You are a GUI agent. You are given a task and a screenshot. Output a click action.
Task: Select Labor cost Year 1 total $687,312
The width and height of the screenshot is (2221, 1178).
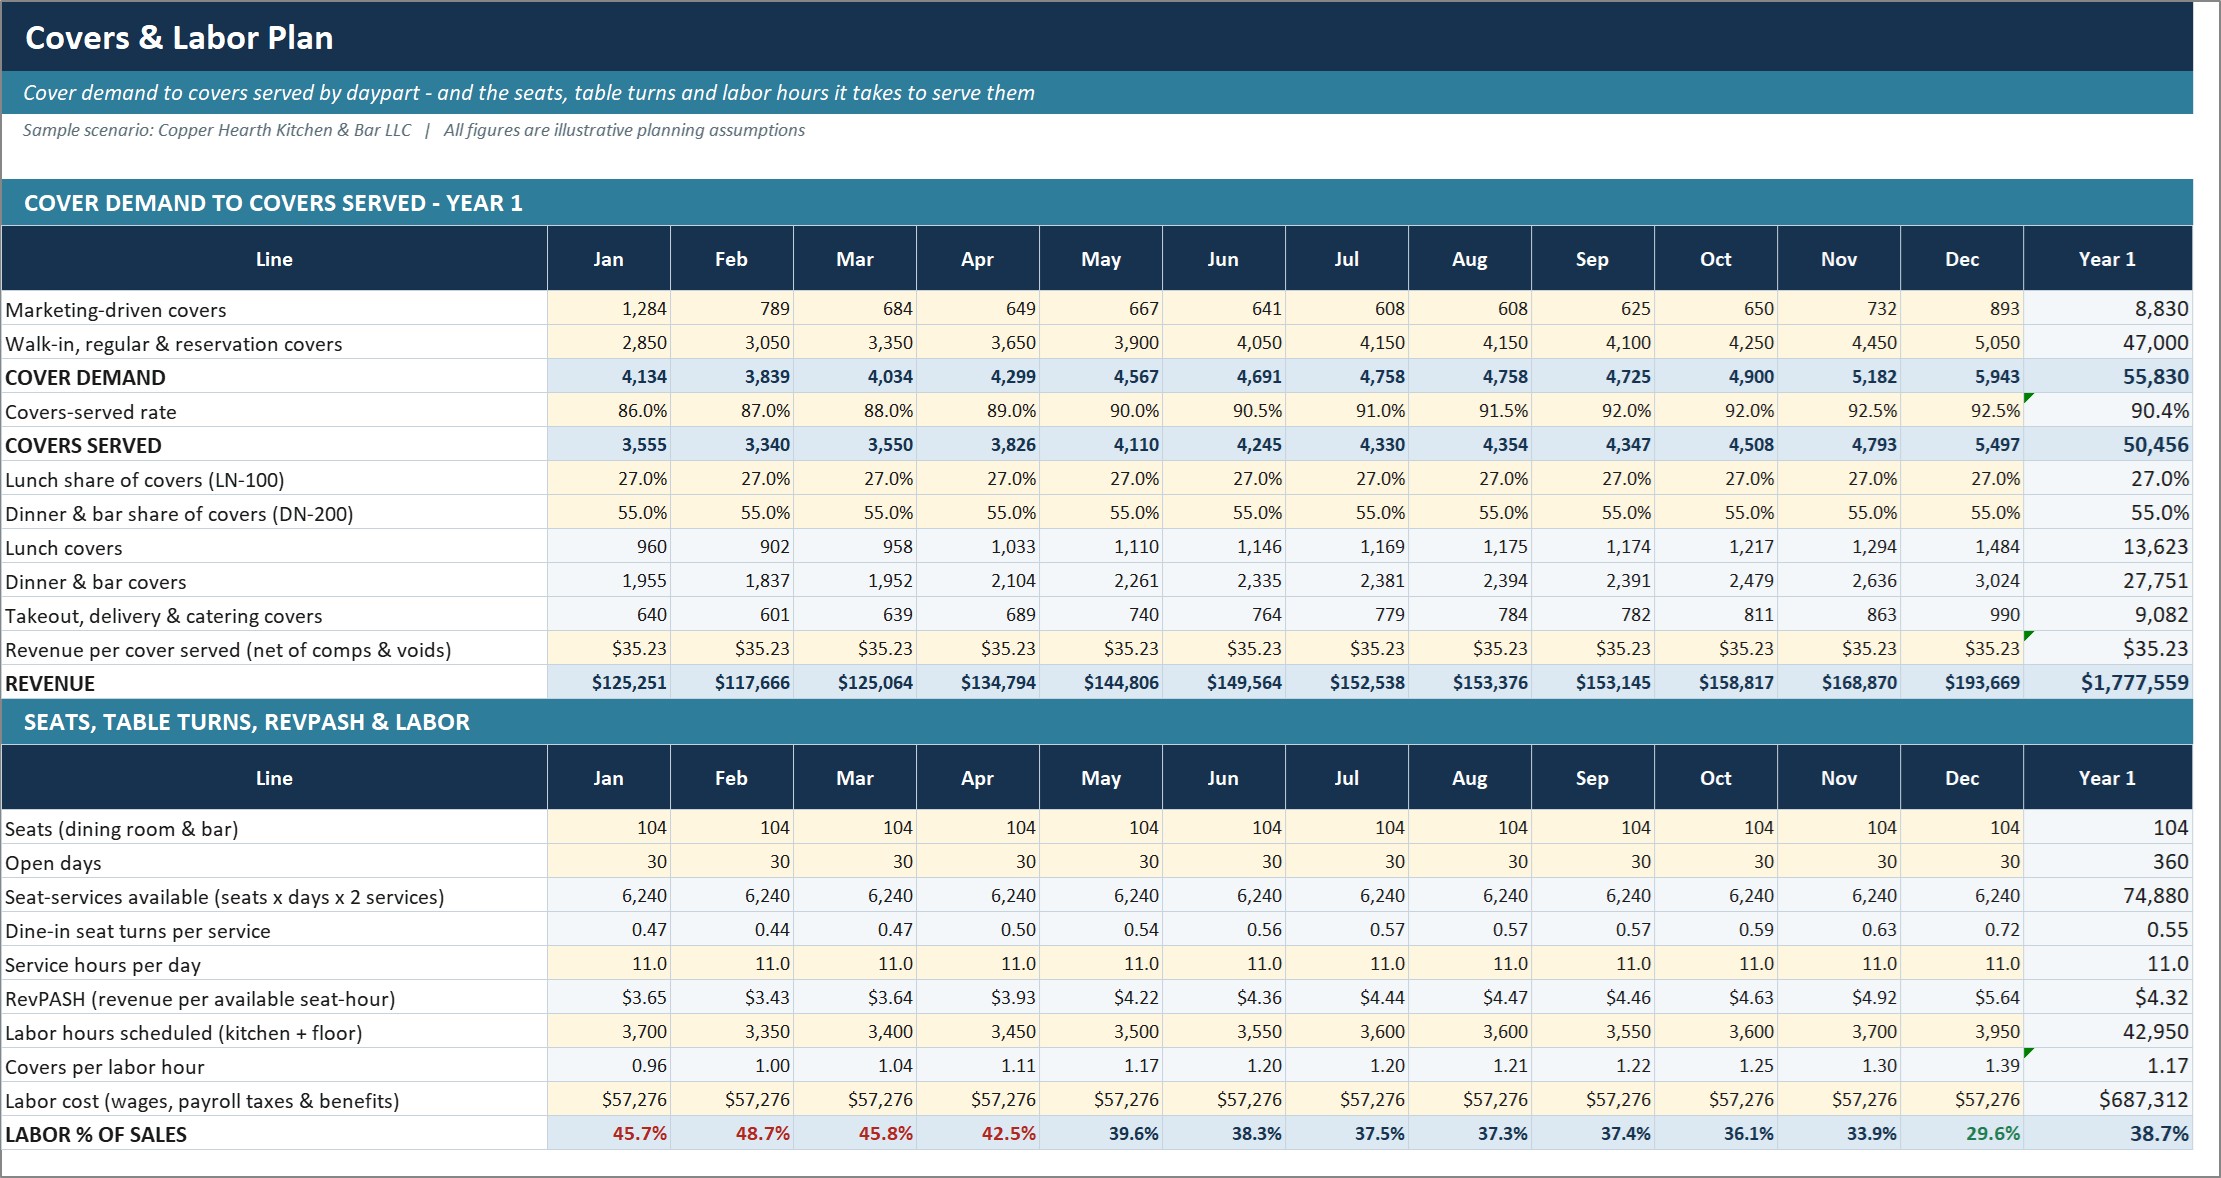(2108, 1100)
